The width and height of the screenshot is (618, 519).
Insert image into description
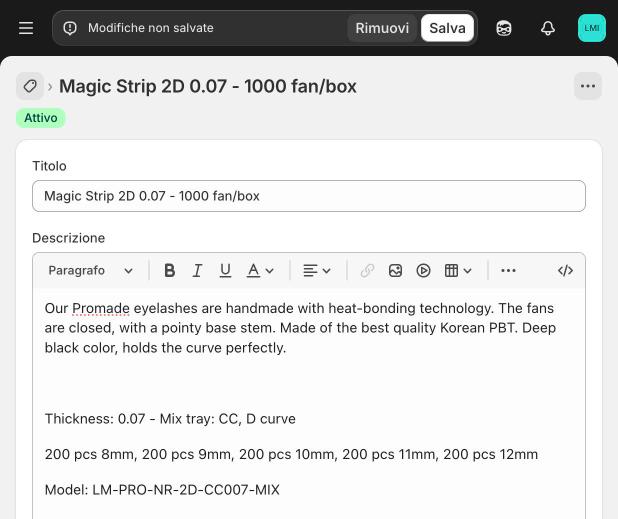pos(395,271)
